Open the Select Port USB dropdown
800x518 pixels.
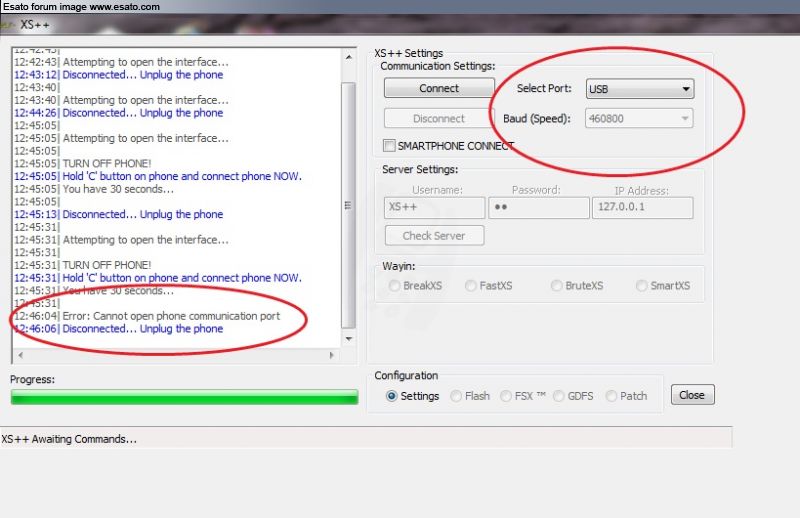[x=640, y=89]
